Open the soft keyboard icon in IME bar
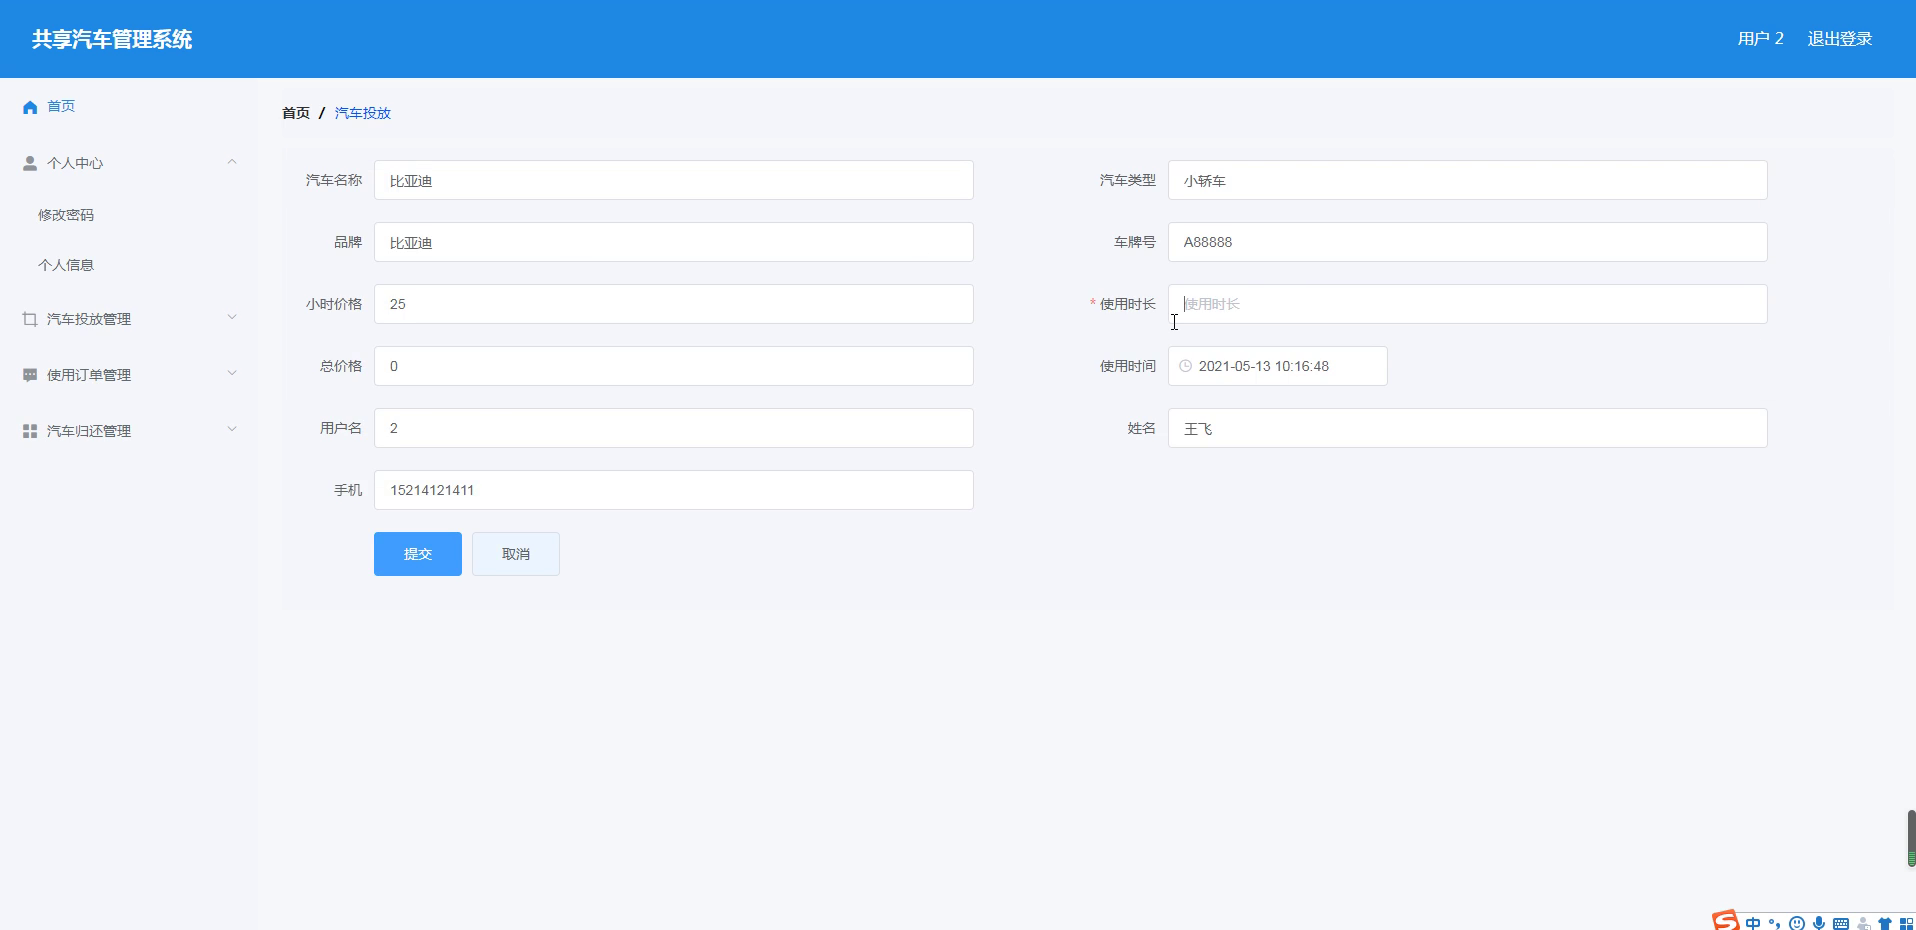 coord(1841,924)
